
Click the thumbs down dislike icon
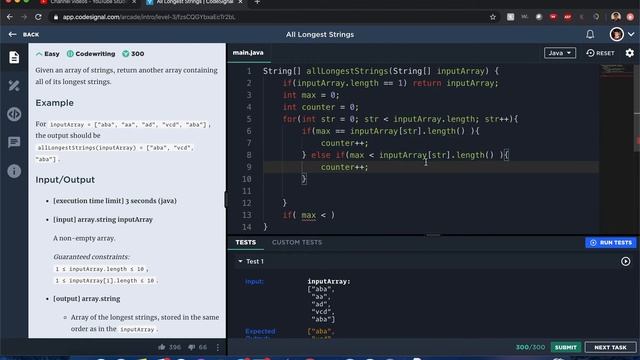191,347
